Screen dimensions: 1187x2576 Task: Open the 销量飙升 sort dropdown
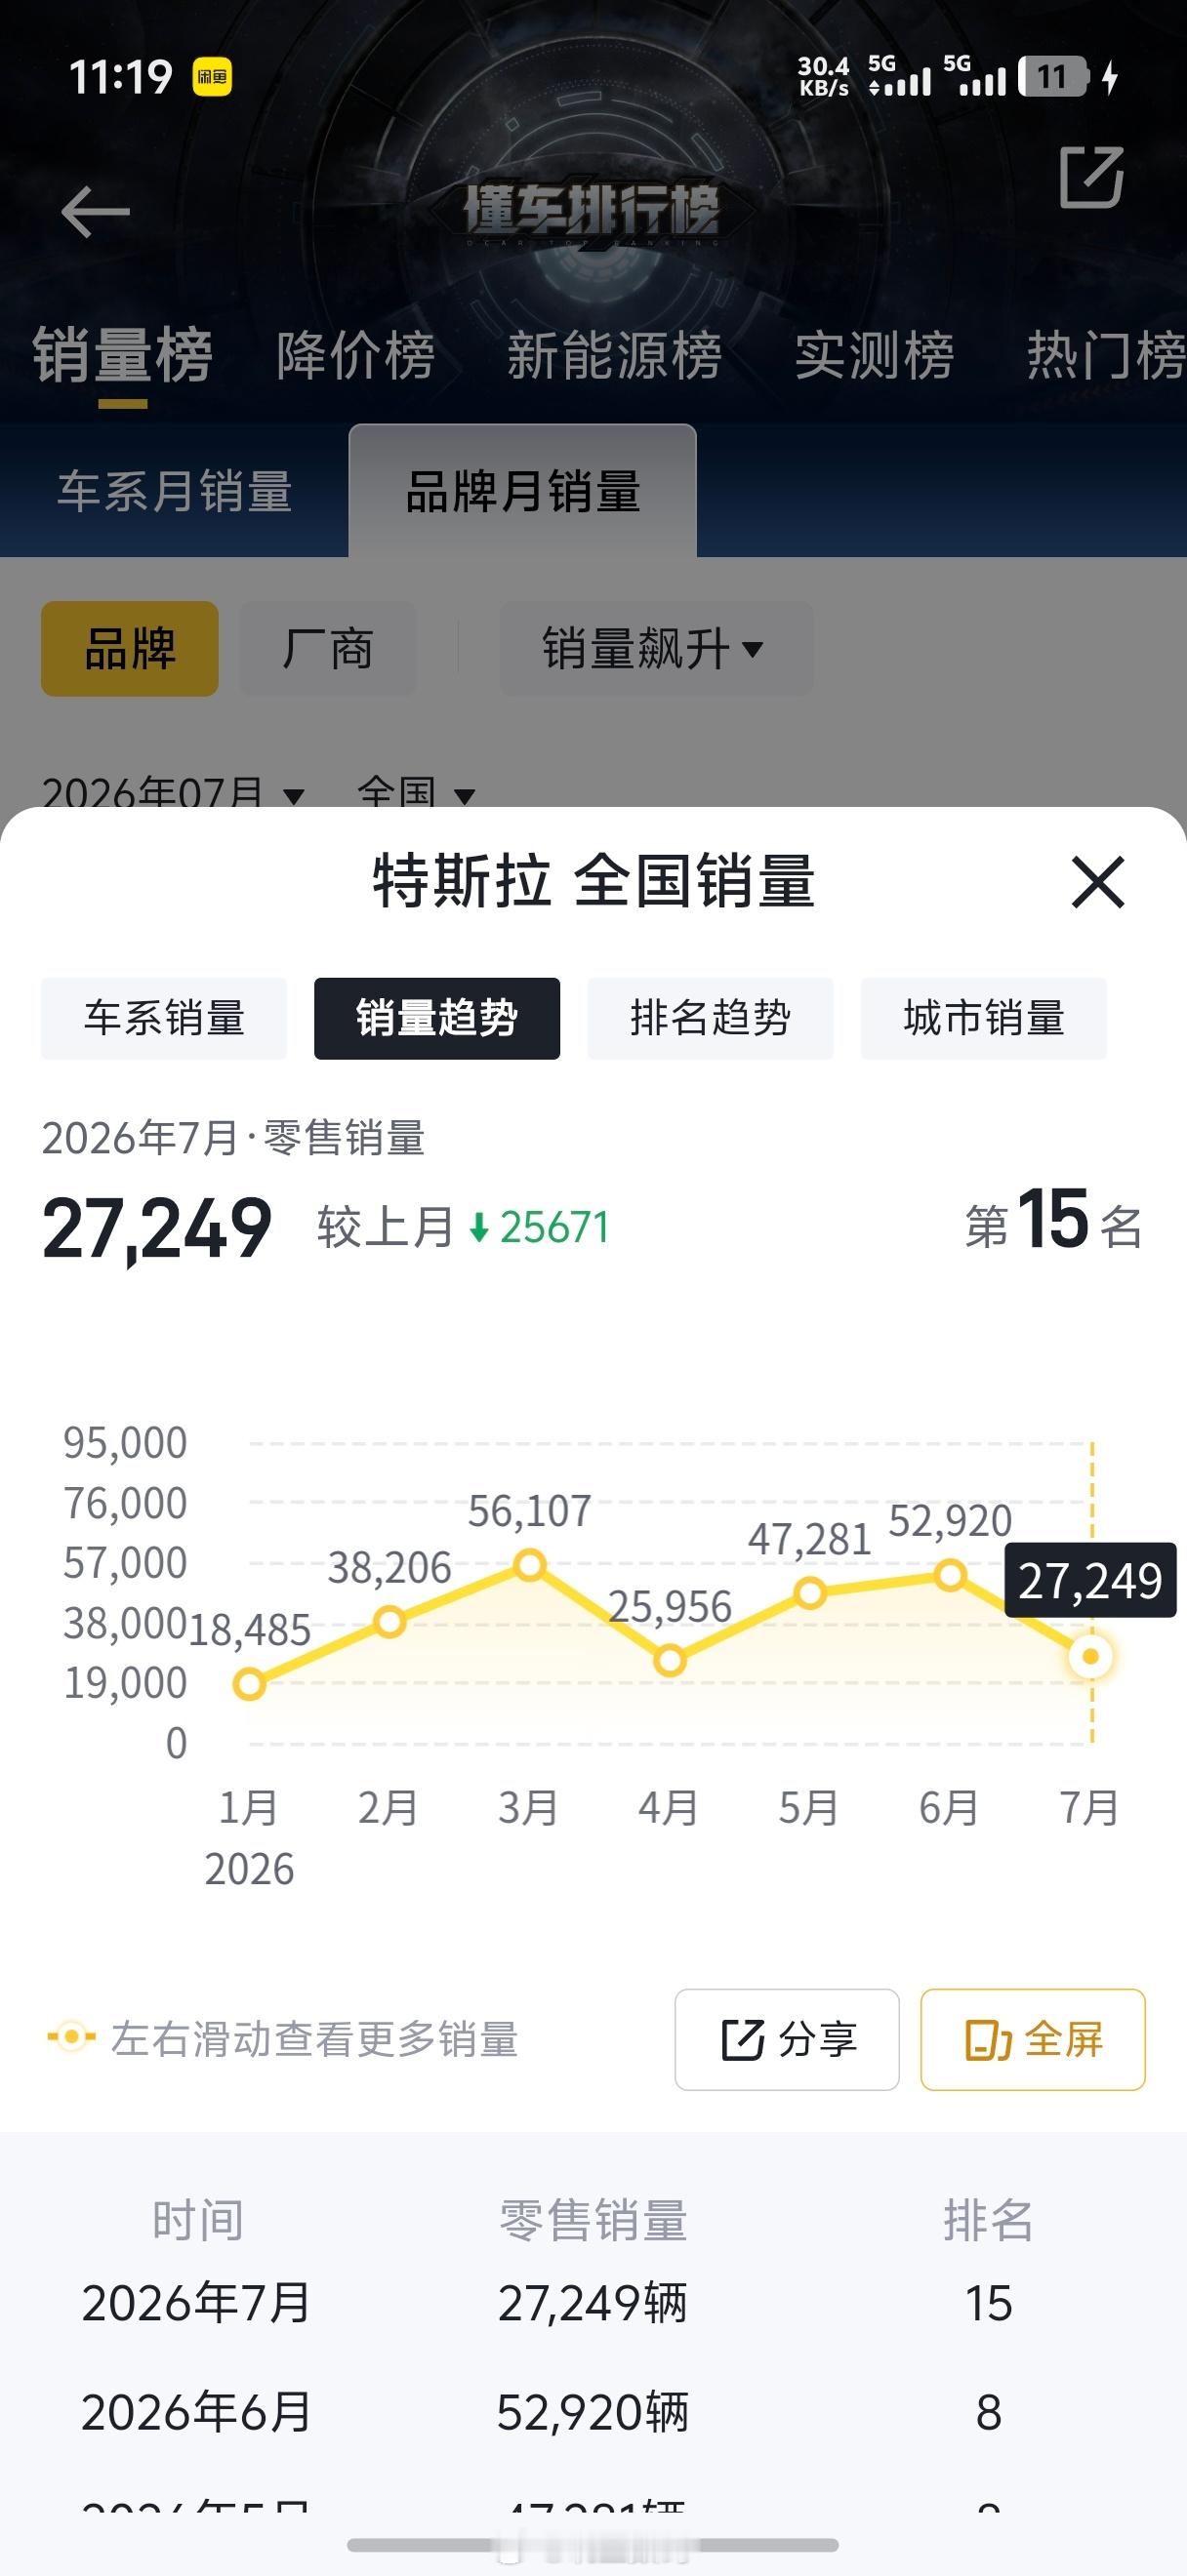click(x=656, y=649)
